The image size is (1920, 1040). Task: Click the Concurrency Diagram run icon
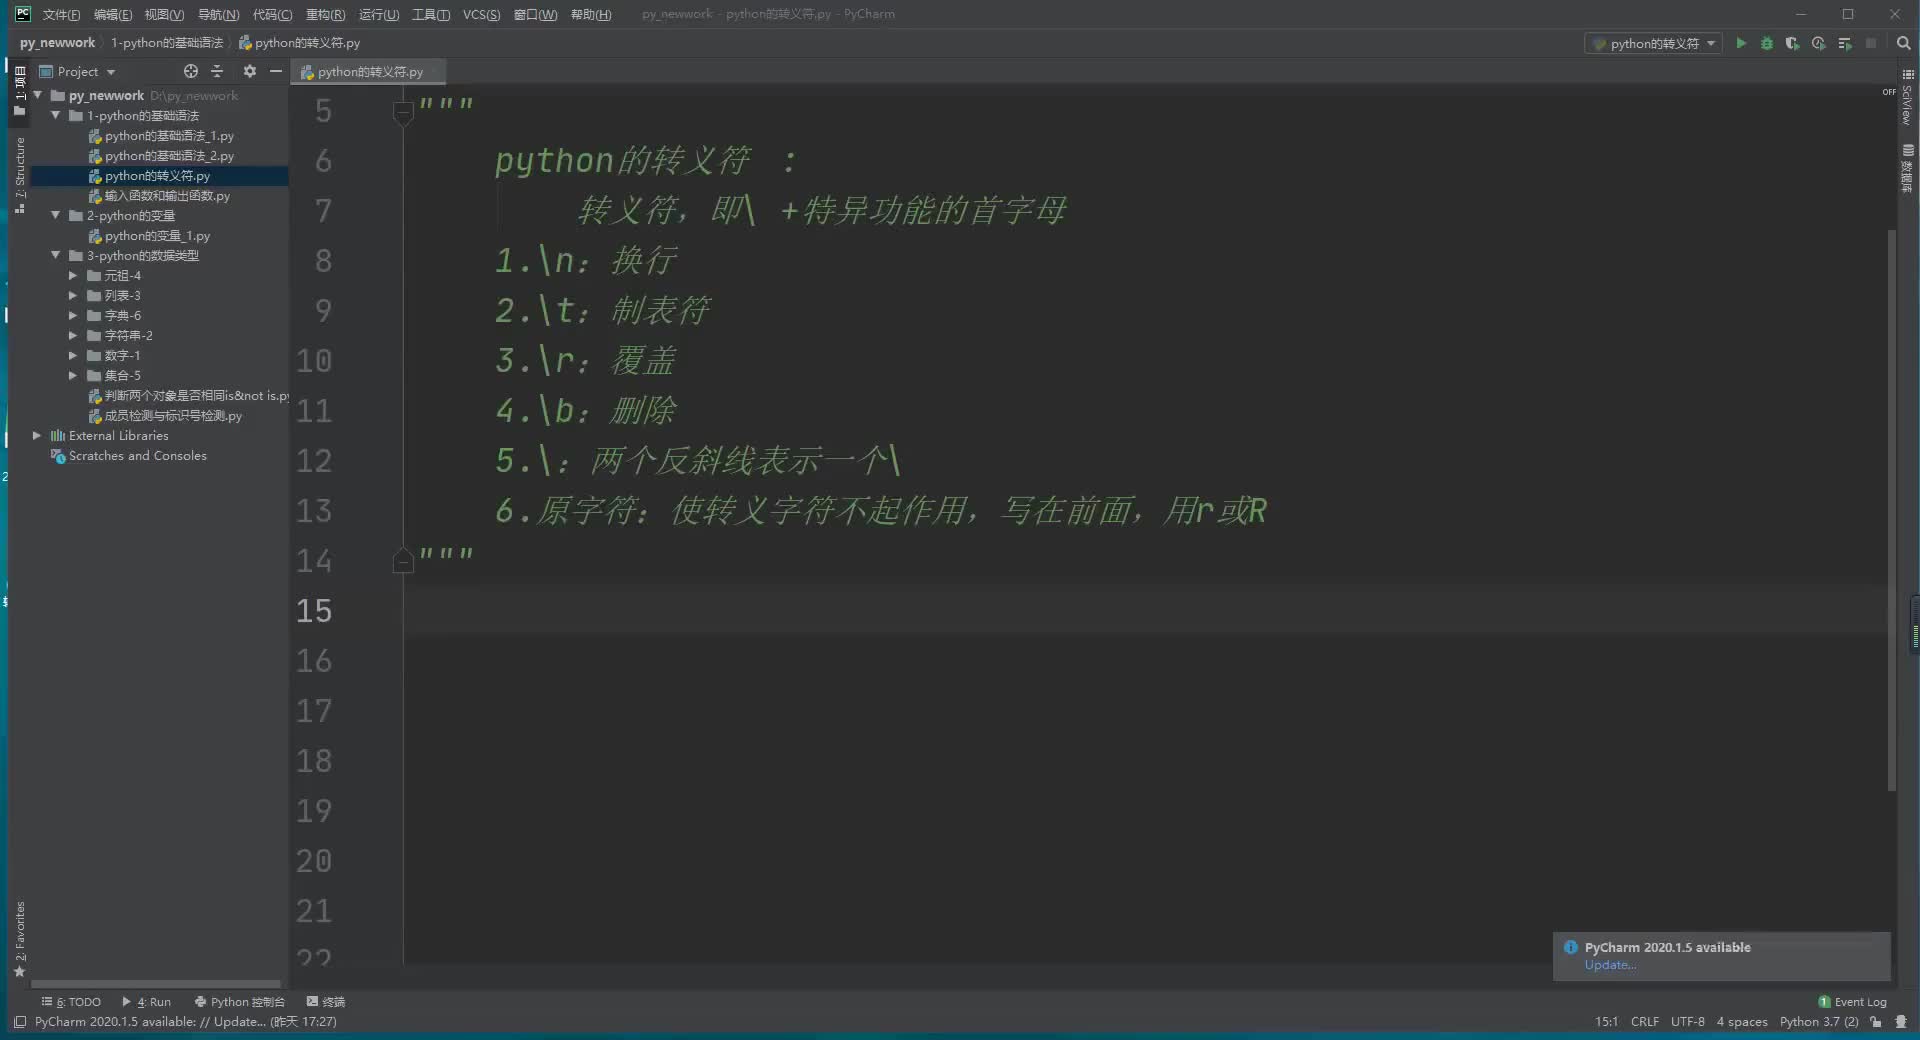[1844, 43]
